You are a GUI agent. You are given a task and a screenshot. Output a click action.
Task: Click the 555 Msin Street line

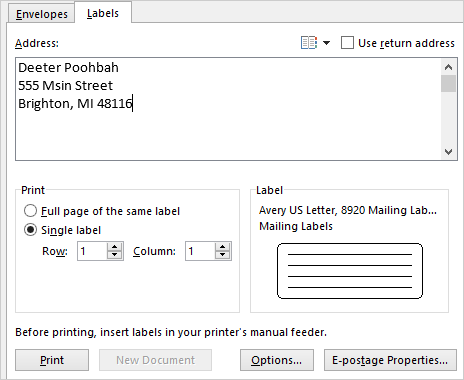65,86
